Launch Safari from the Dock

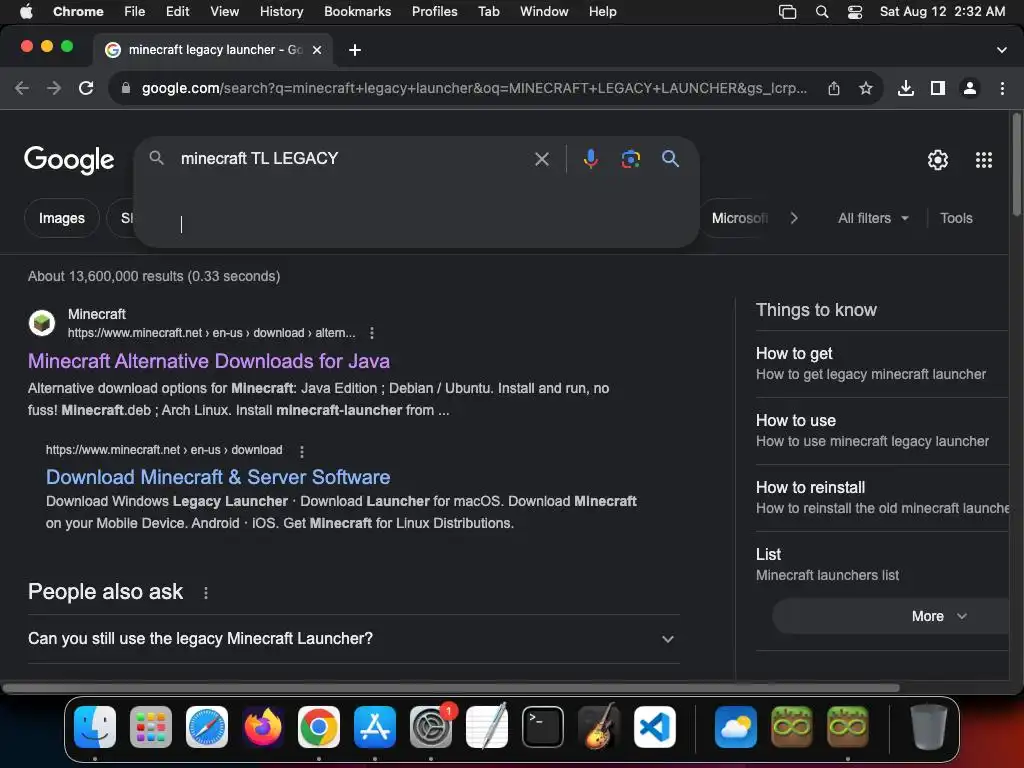[207, 727]
